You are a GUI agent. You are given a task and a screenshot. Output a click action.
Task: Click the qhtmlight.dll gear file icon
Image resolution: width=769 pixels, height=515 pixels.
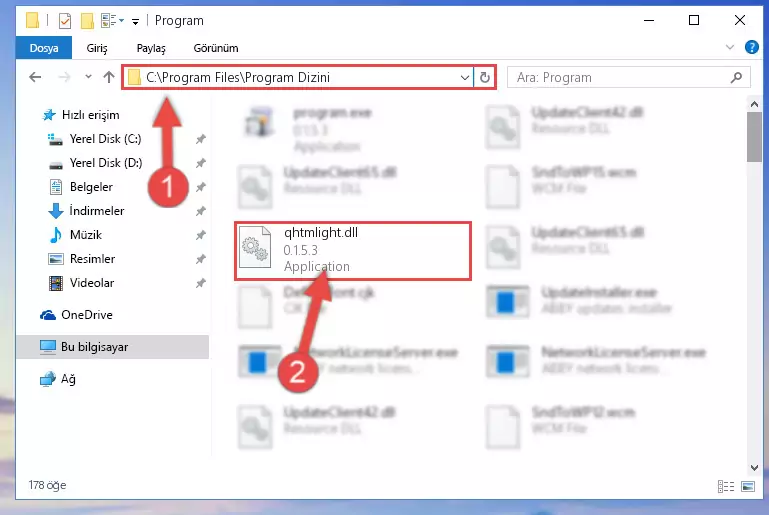coord(255,247)
